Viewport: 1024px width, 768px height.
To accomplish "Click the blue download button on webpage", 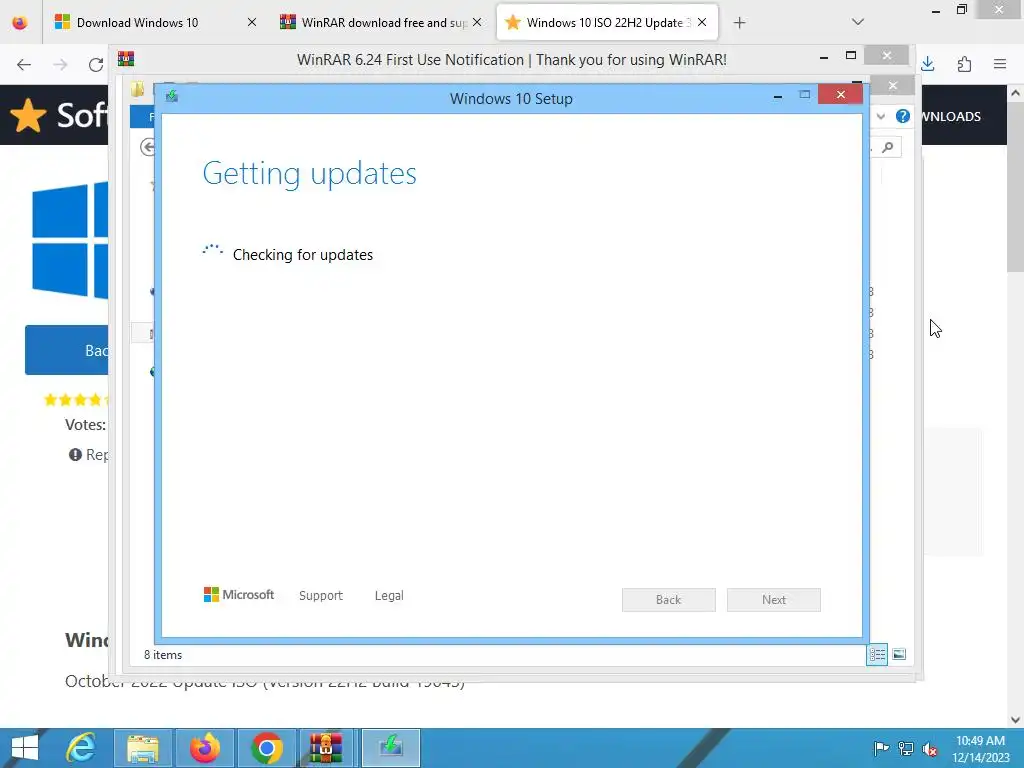I will point(67,350).
